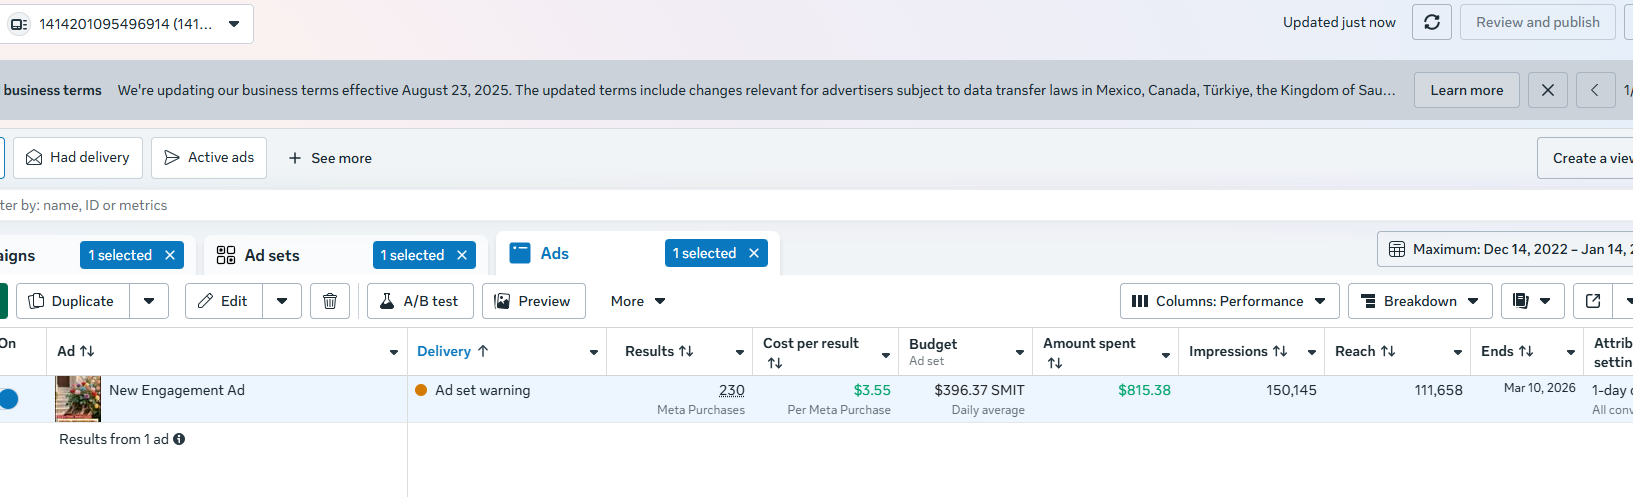Switch to the Ad sets tab

pos(272,256)
